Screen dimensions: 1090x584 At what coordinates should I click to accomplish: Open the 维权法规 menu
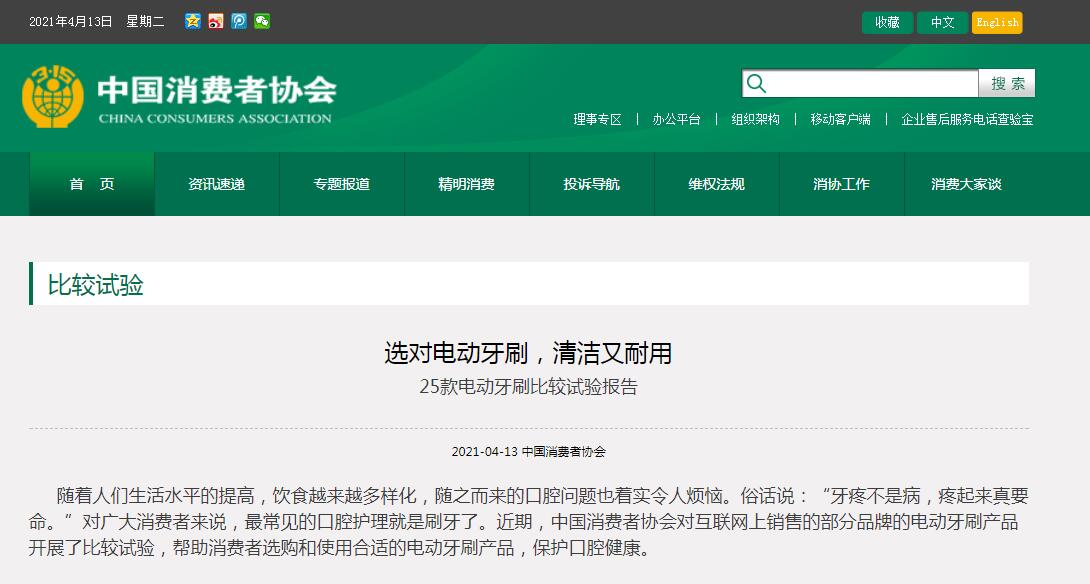pos(717,184)
